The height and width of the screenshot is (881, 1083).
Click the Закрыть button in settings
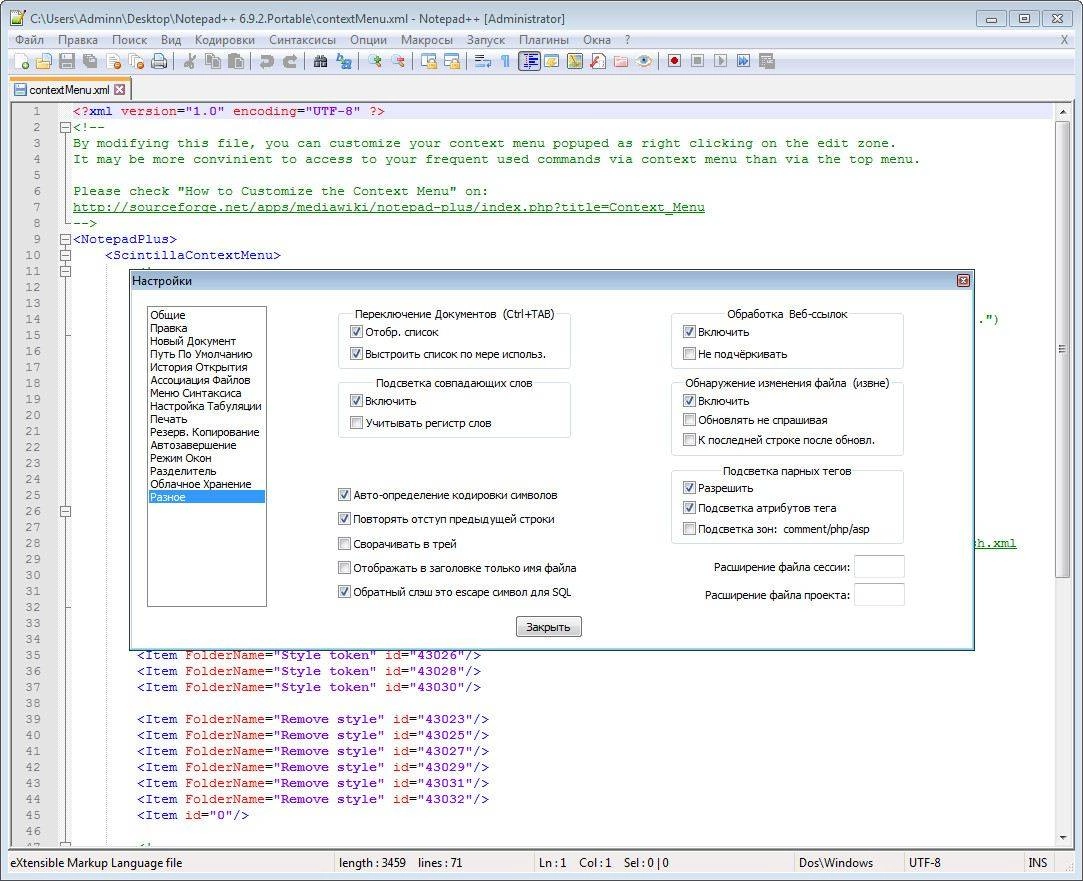(548, 627)
